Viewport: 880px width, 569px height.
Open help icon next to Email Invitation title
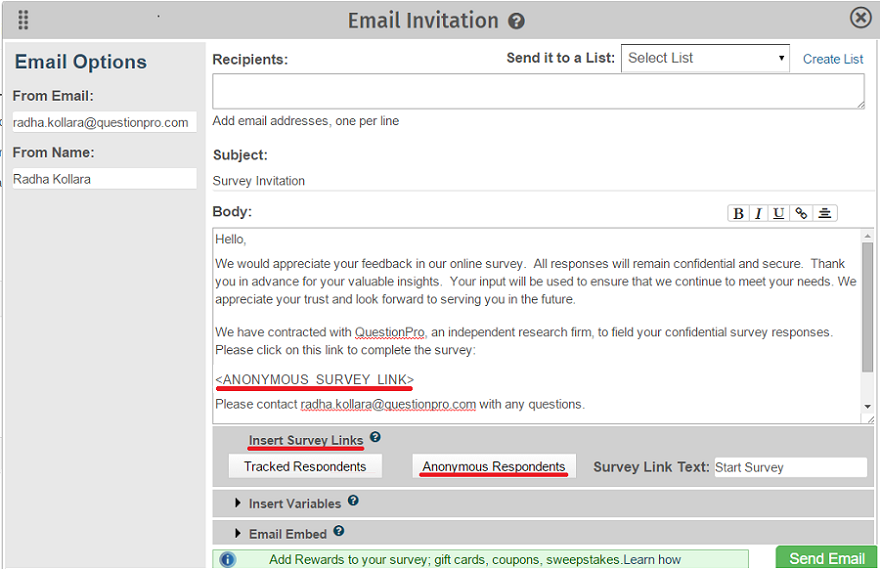click(x=516, y=21)
